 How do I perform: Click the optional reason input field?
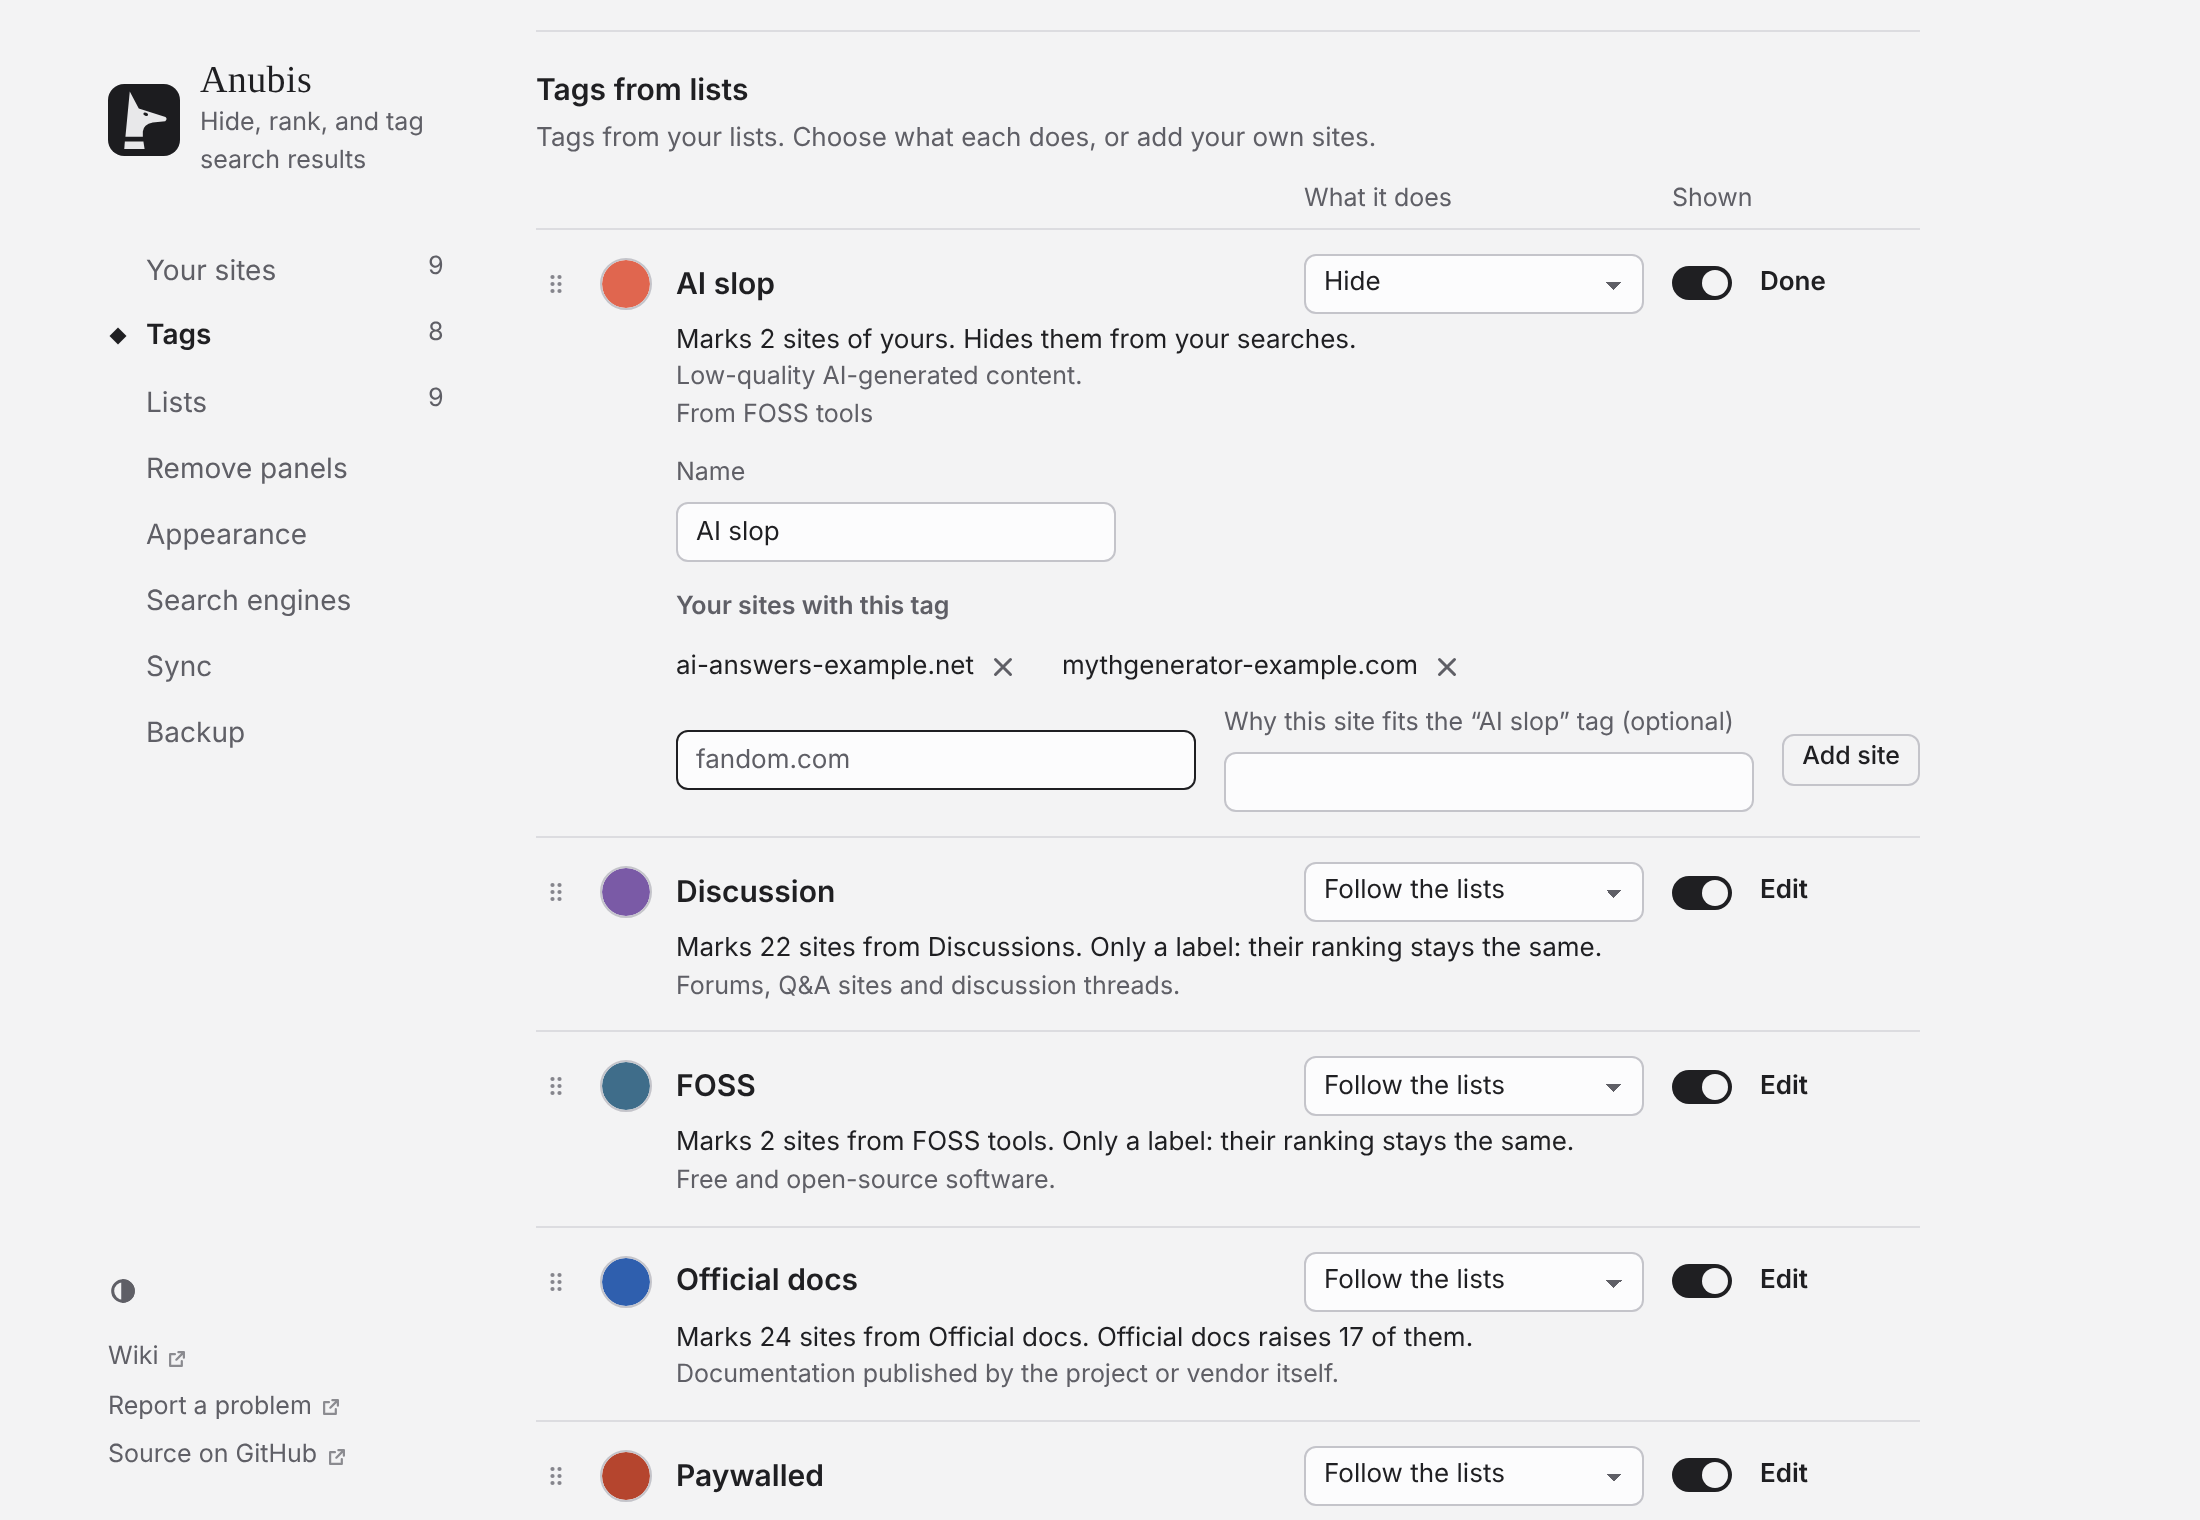1488,782
